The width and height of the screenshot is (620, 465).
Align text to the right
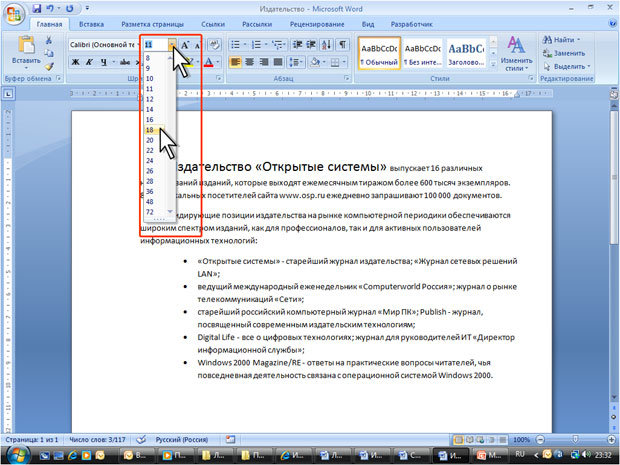click(x=264, y=62)
